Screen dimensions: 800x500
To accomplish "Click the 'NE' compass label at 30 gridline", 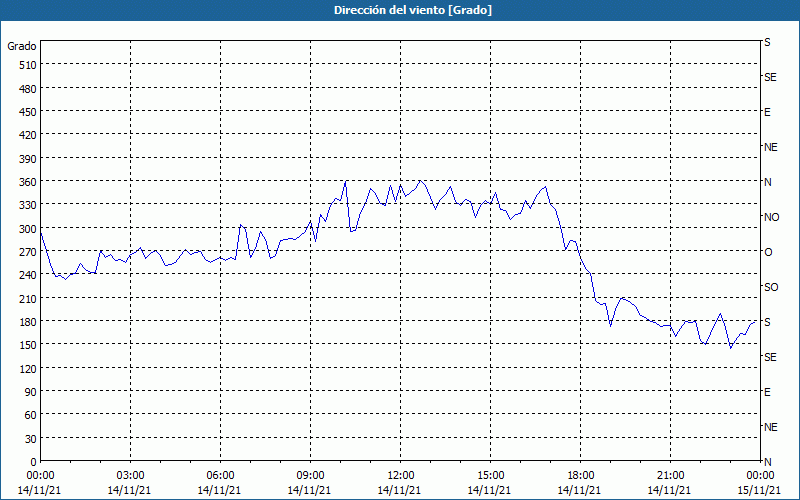I will coord(770,427).
